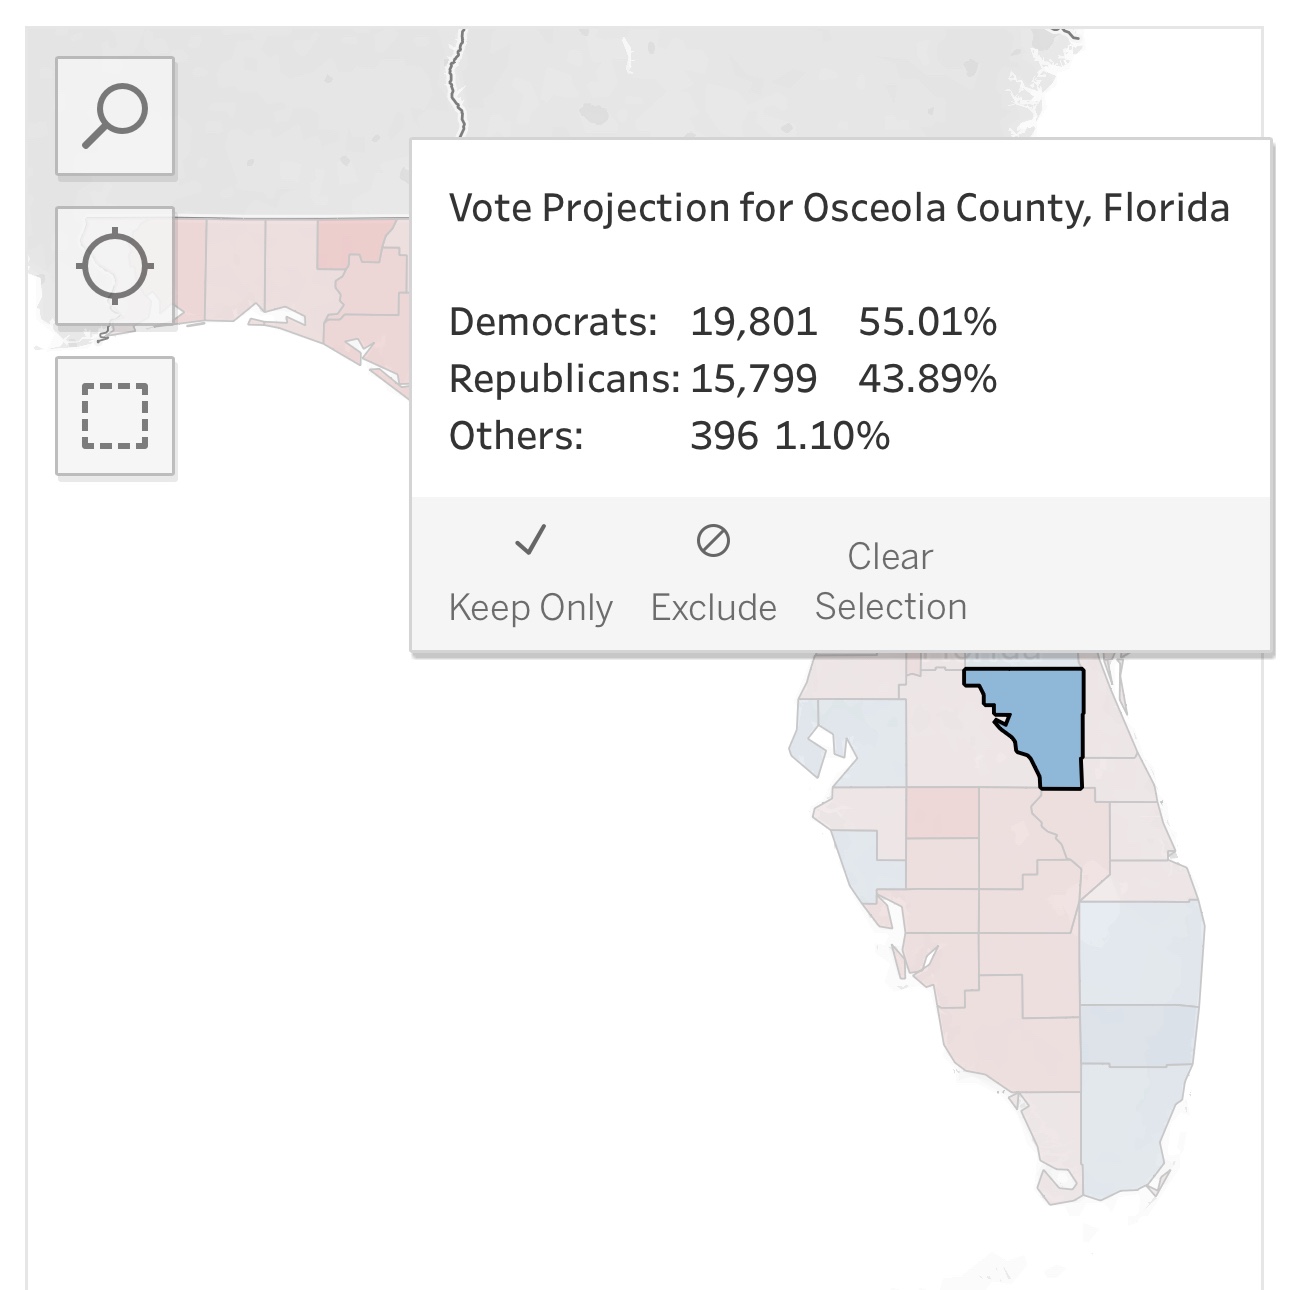The image size is (1290, 1290).
Task: Click the Democrats percentage 55.01%
Action: (x=927, y=322)
